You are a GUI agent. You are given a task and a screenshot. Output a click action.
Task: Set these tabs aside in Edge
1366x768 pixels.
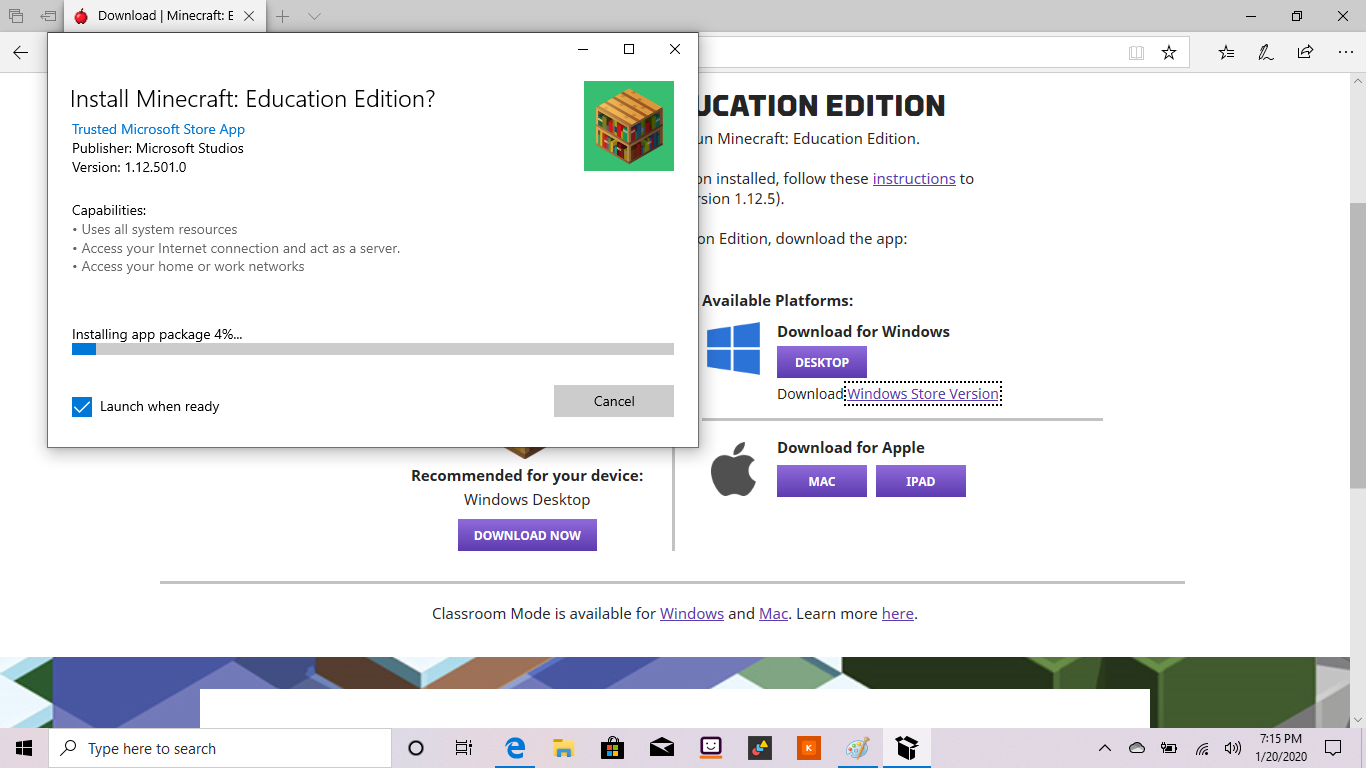coord(47,16)
